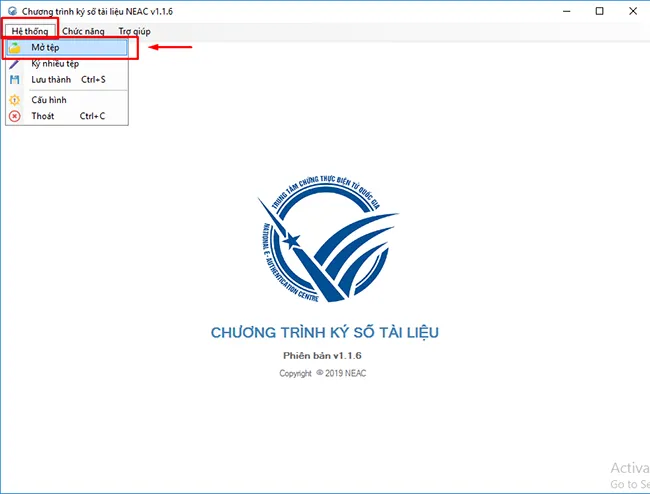Click the Phiên bản v1.1.6 version text
The height and width of the screenshot is (494, 650).
(324, 355)
